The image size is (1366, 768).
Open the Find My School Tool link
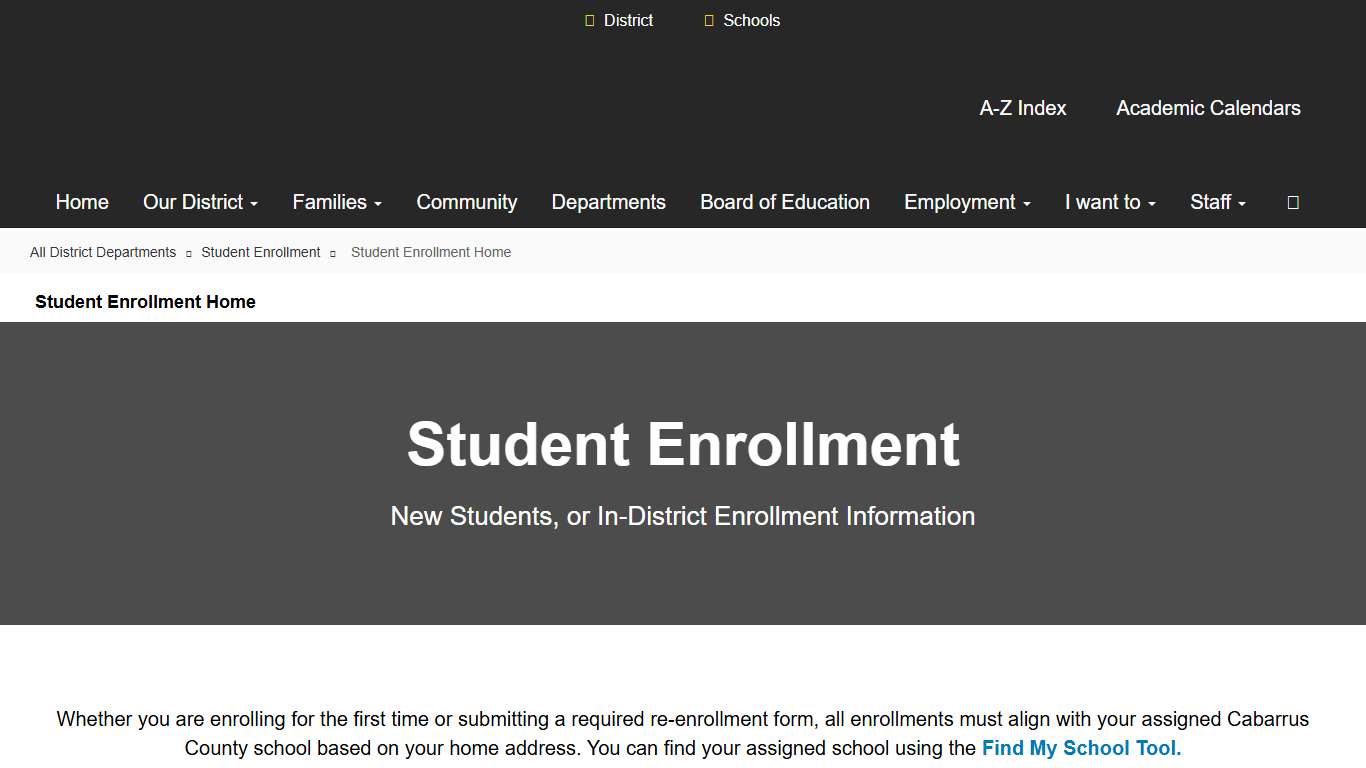[1079, 747]
